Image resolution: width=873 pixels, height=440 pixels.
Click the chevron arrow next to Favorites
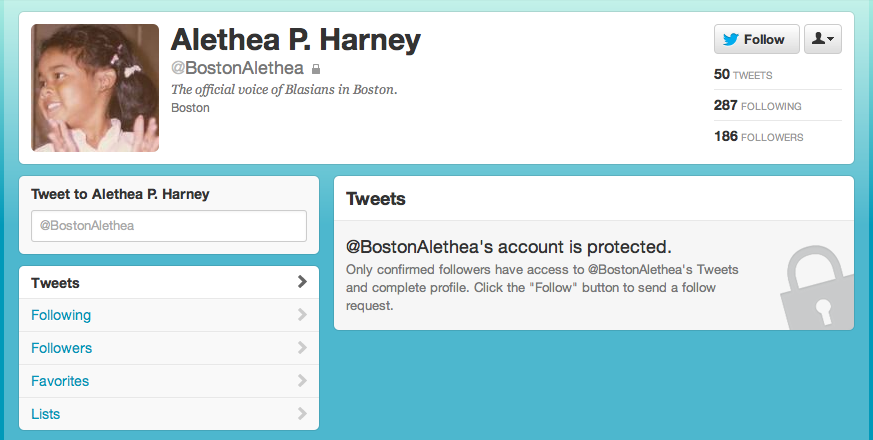coord(302,380)
